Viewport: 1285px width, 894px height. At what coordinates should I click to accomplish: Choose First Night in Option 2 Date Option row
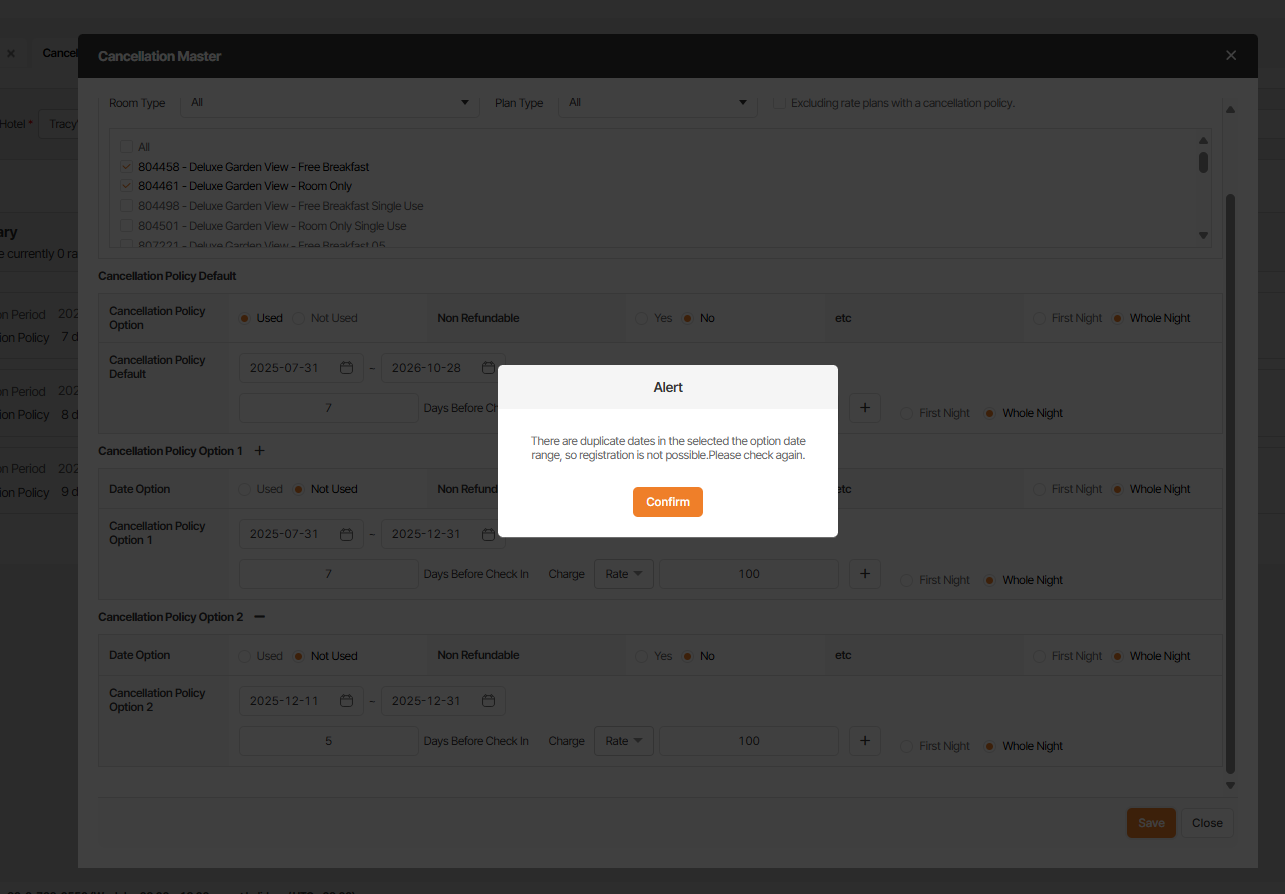tap(1040, 656)
